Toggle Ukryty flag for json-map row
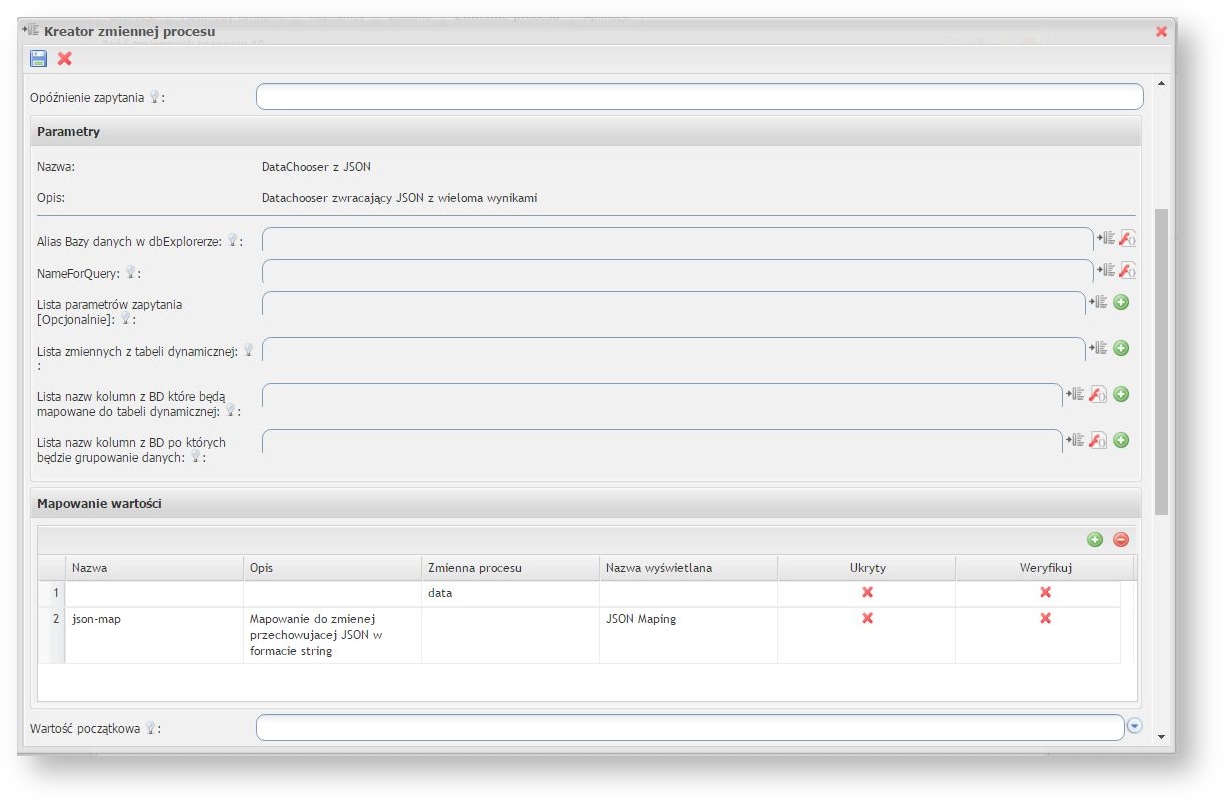 click(x=867, y=618)
